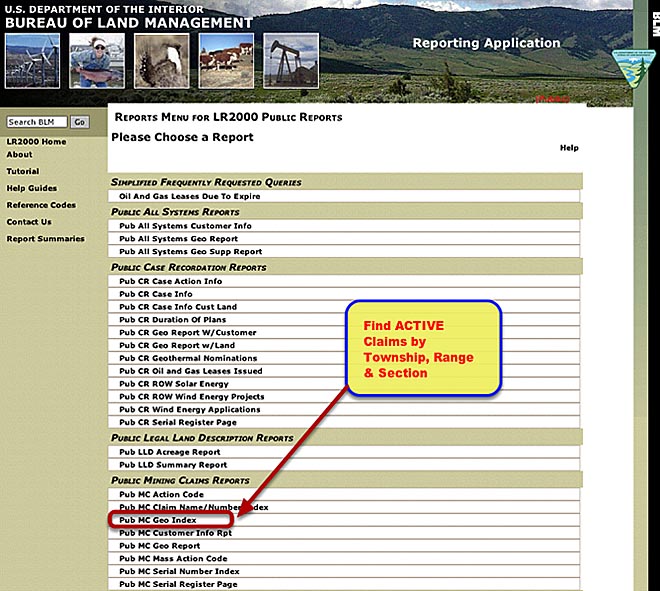Open Pub MC Mass Action Code

click(173, 559)
